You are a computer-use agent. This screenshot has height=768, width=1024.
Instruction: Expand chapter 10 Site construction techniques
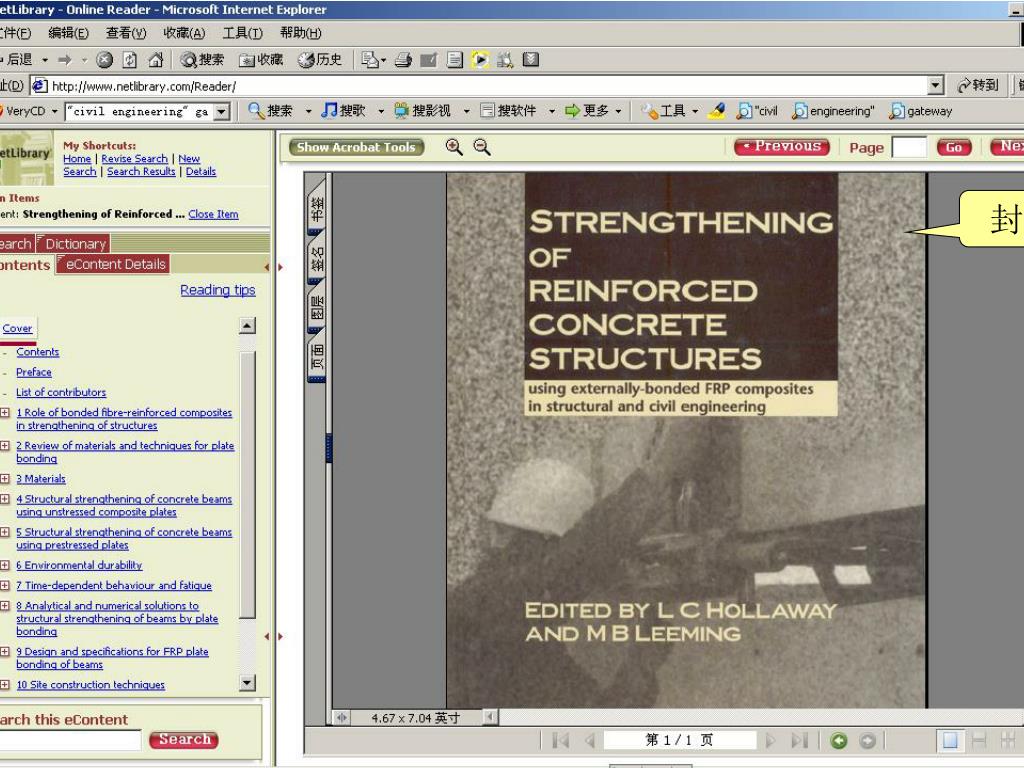(x=5, y=685)
